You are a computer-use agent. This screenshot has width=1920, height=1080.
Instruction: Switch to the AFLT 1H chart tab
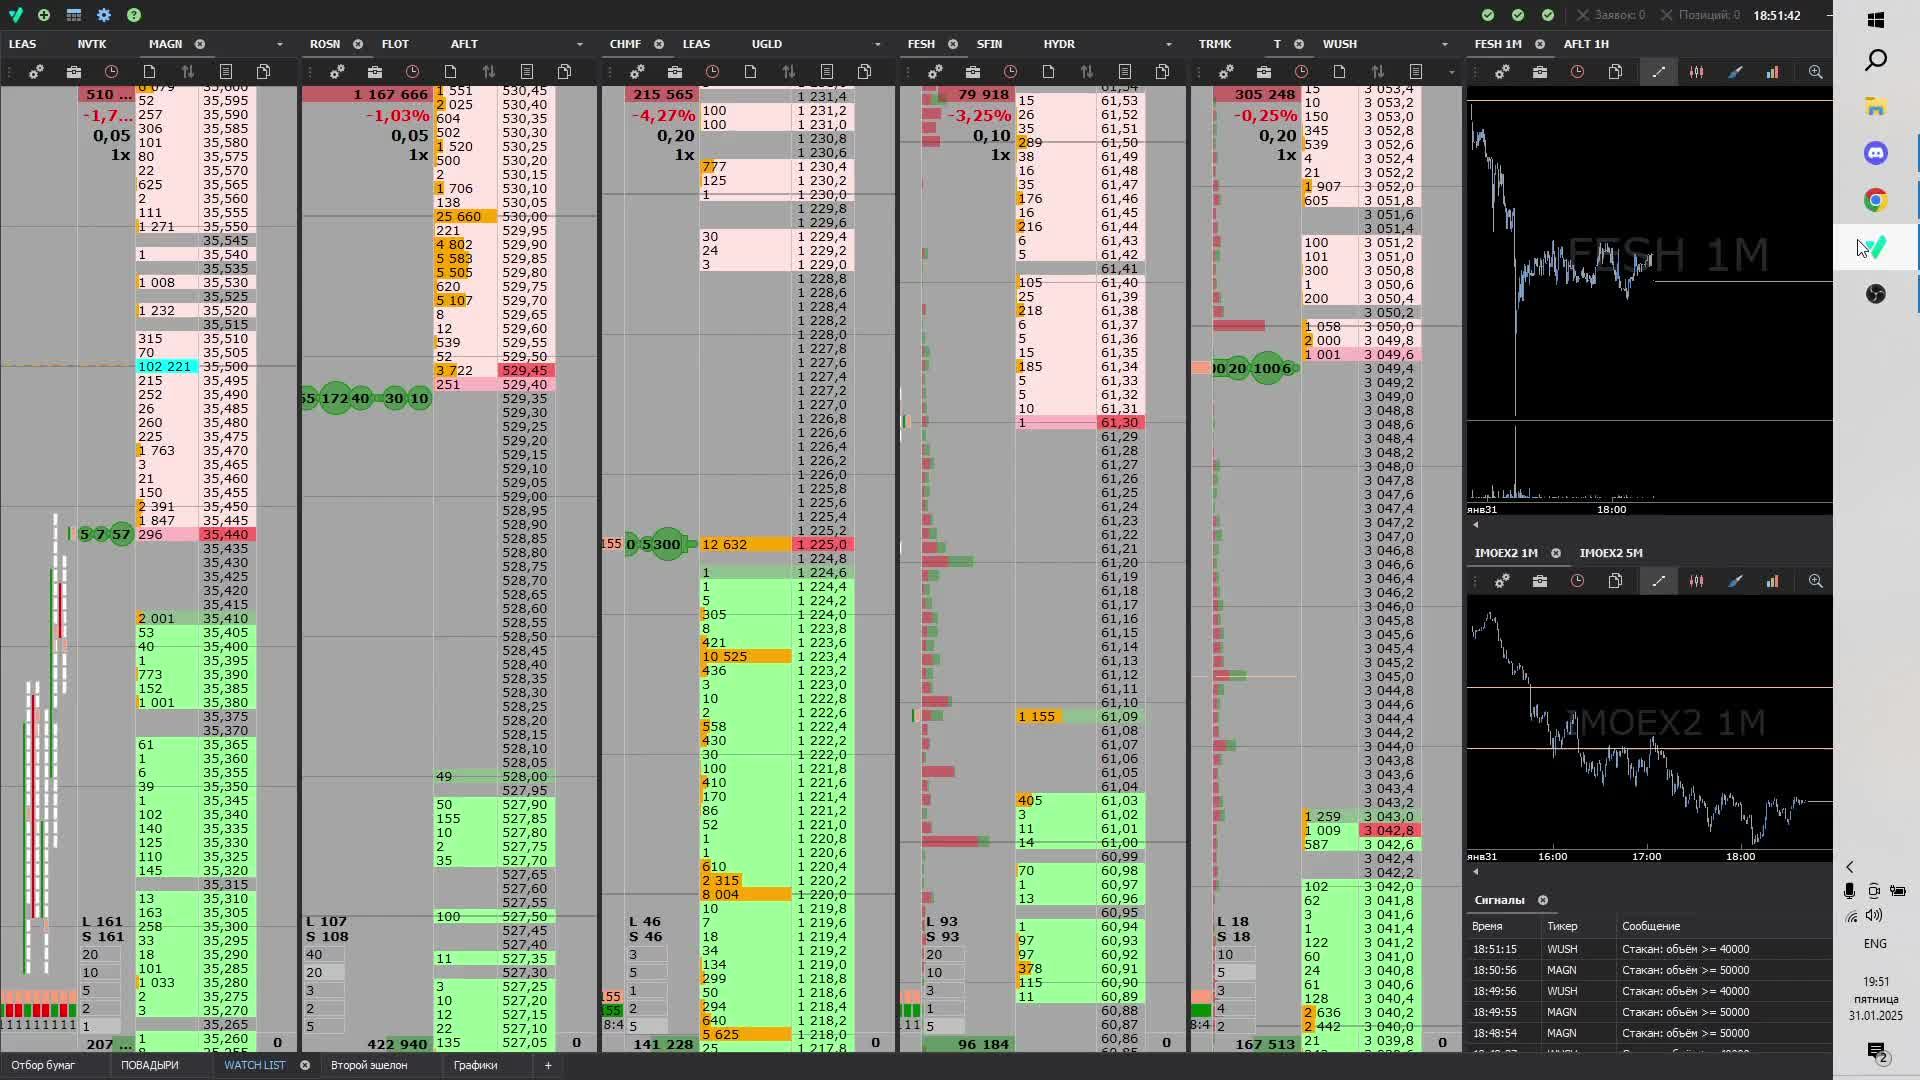[1585, 44]
